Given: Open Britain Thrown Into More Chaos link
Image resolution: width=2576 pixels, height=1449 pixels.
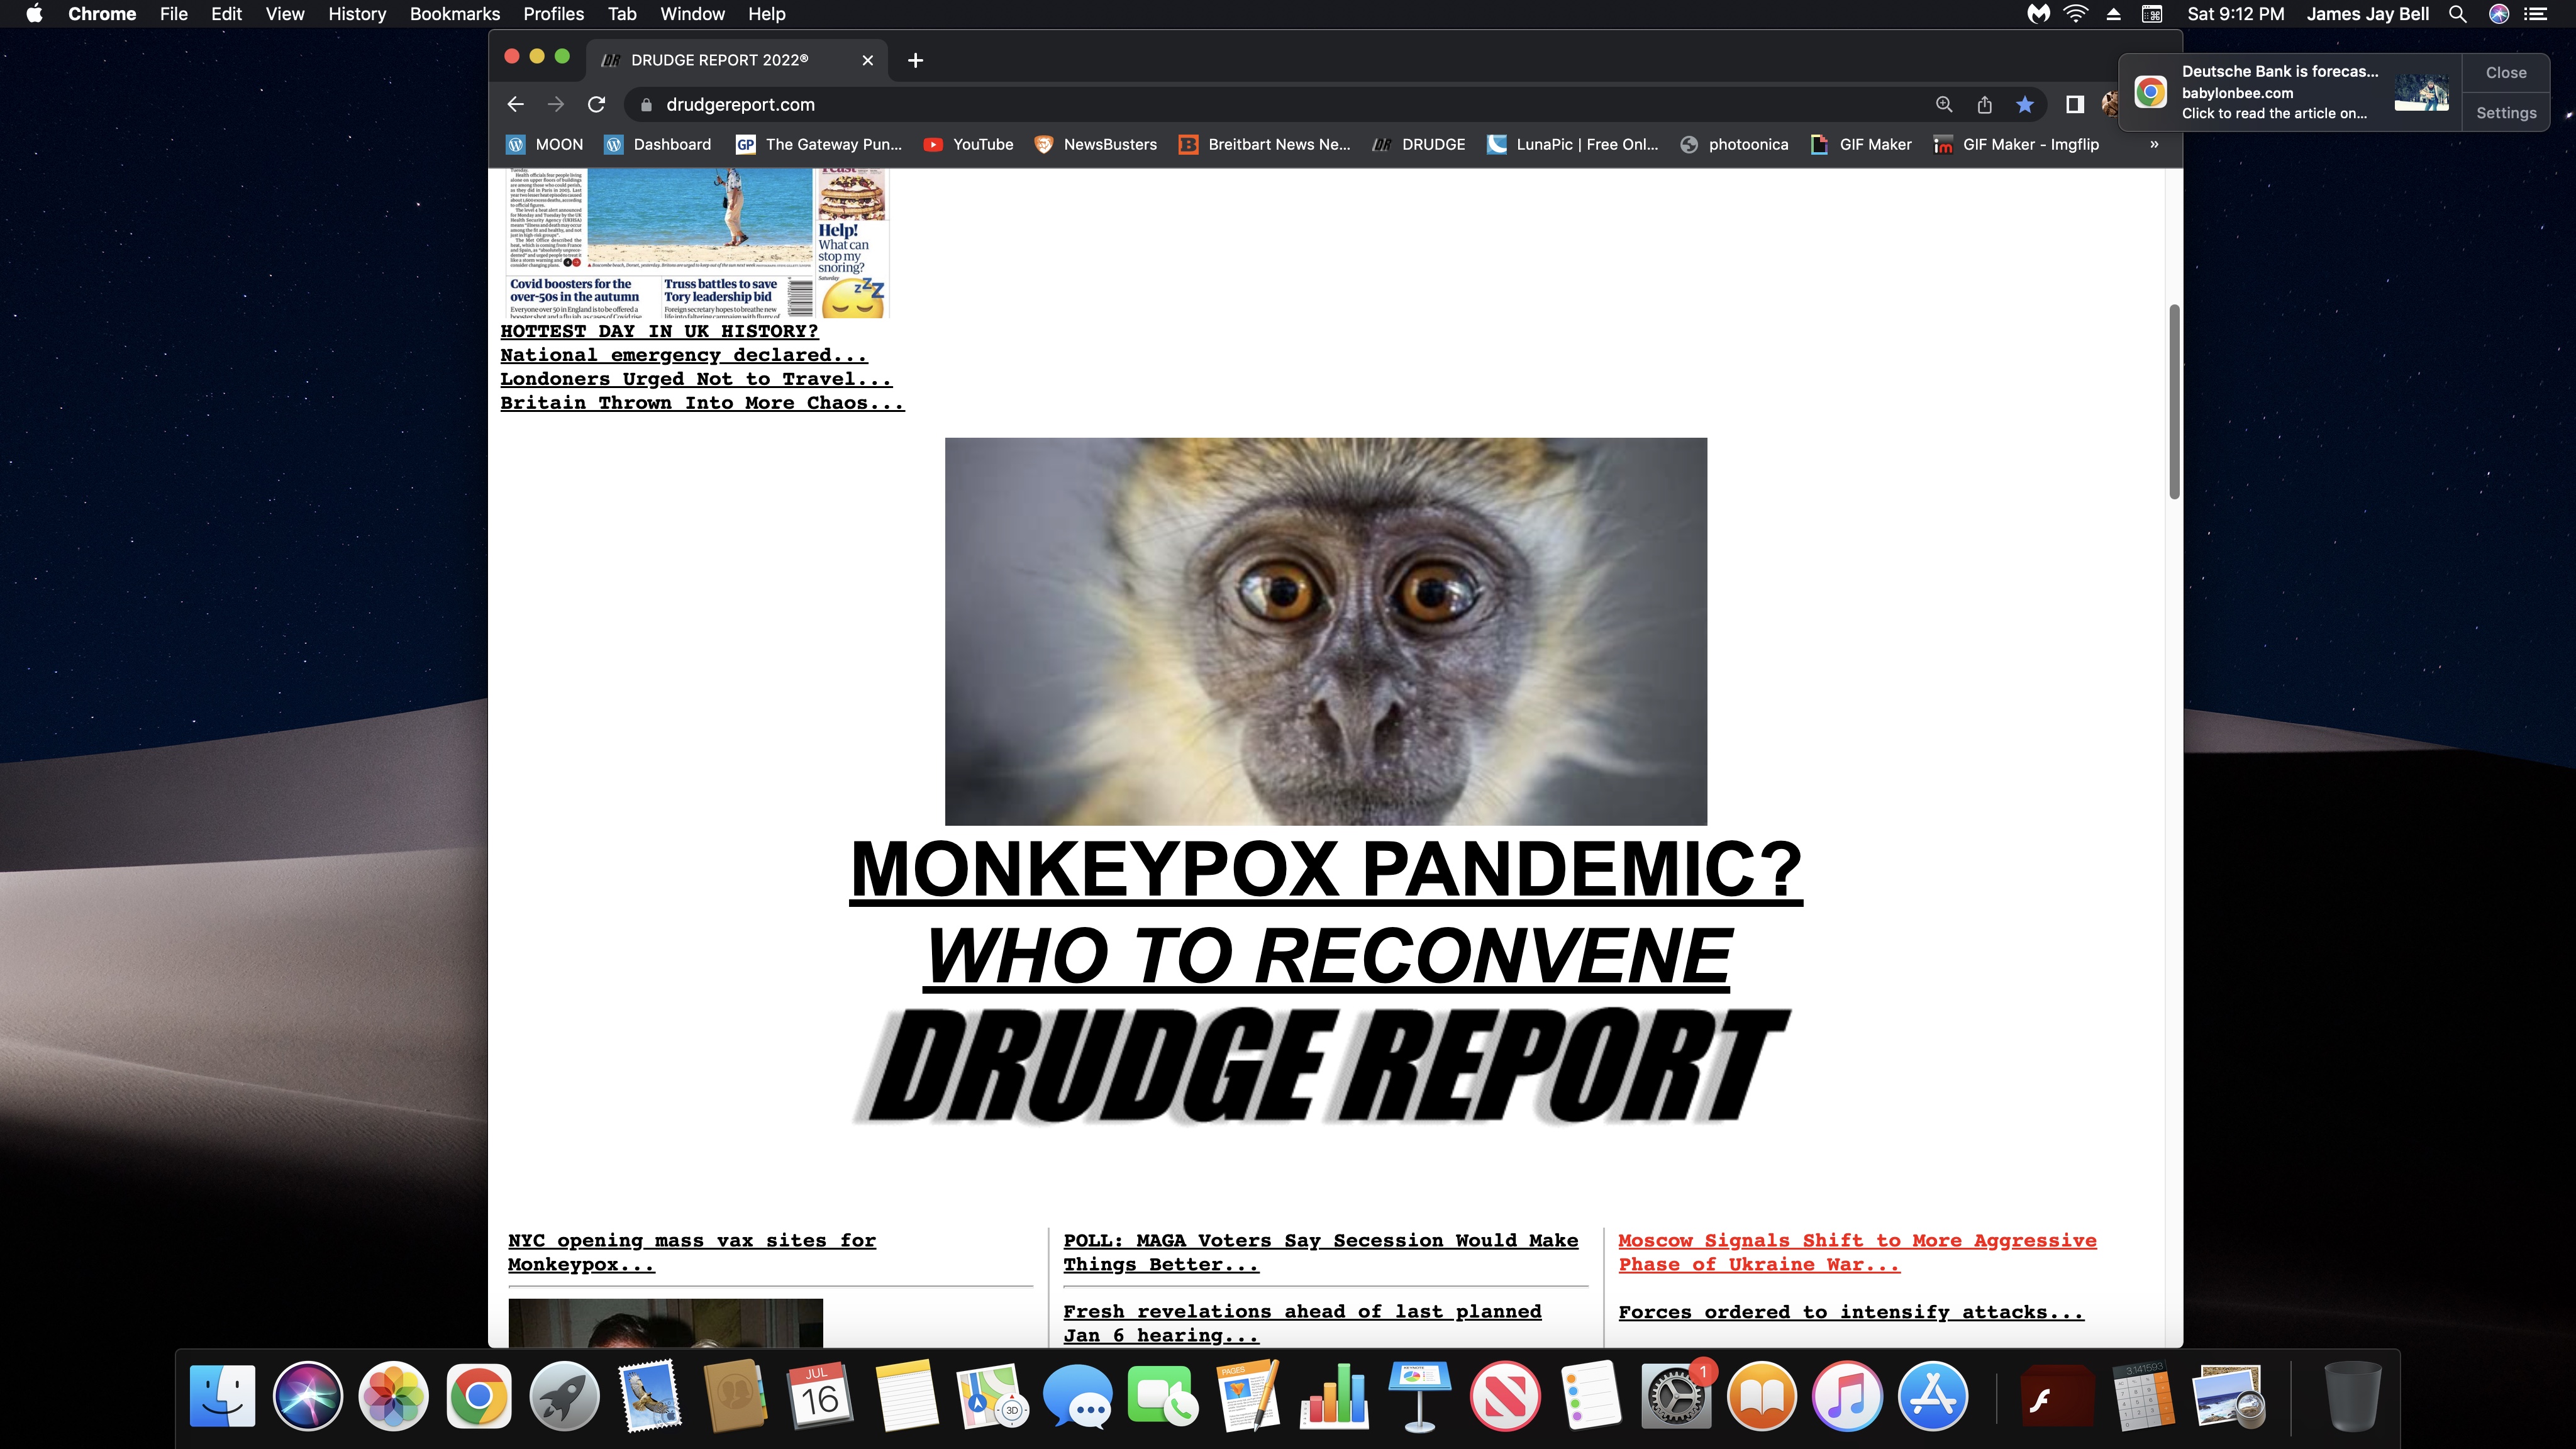Looking at the screenshot, I should (702, 403).
